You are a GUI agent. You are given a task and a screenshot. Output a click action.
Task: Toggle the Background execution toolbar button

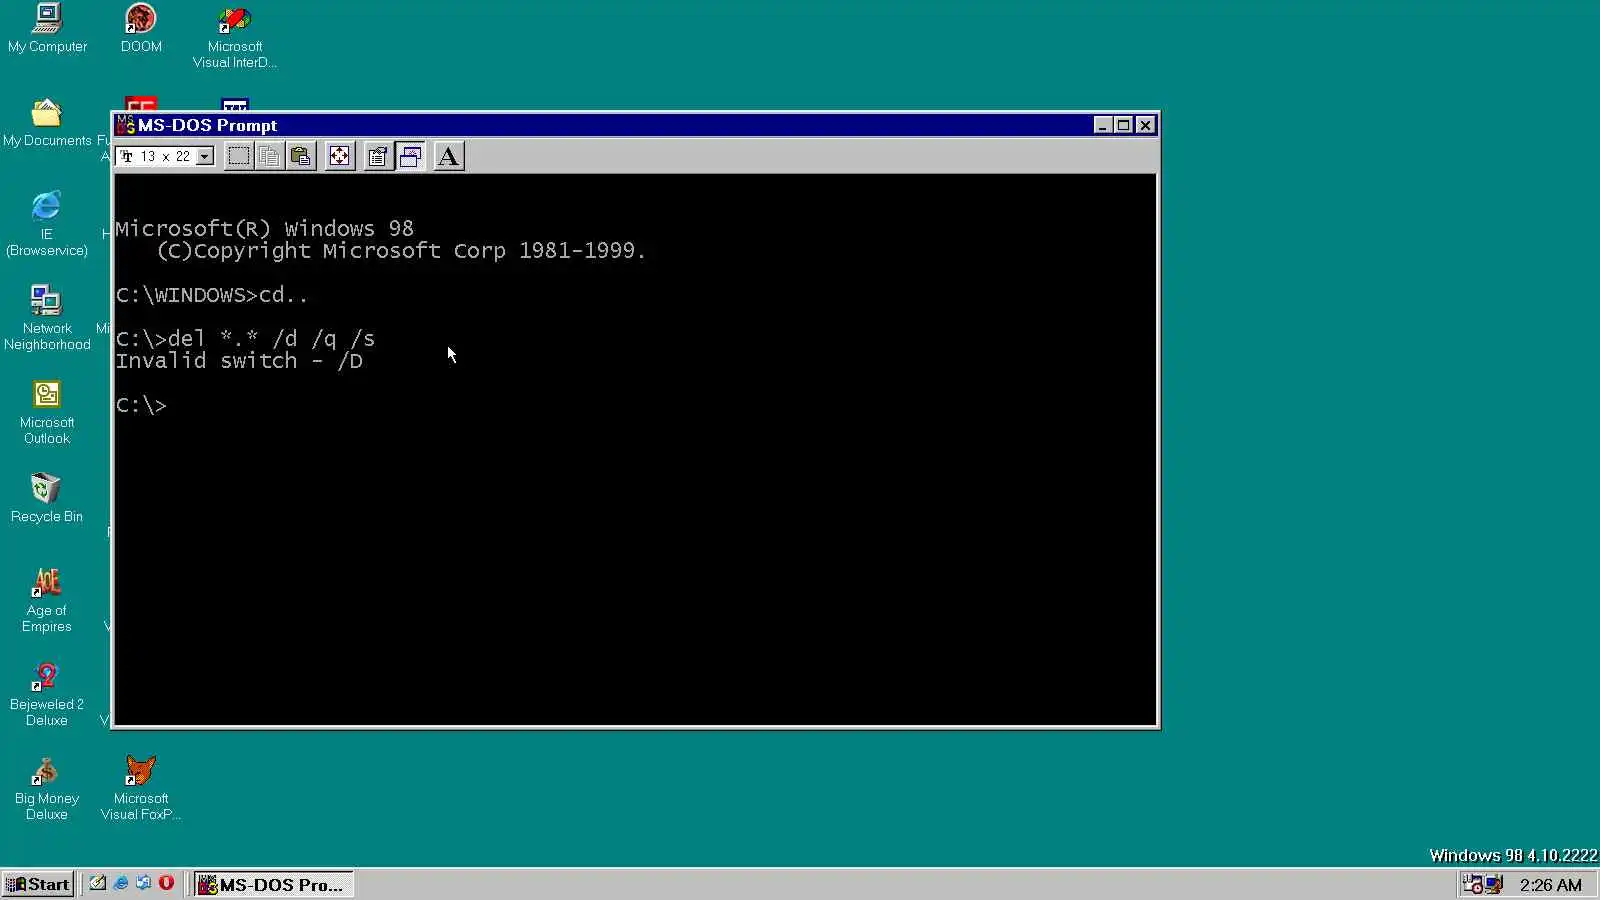[410, 156]
